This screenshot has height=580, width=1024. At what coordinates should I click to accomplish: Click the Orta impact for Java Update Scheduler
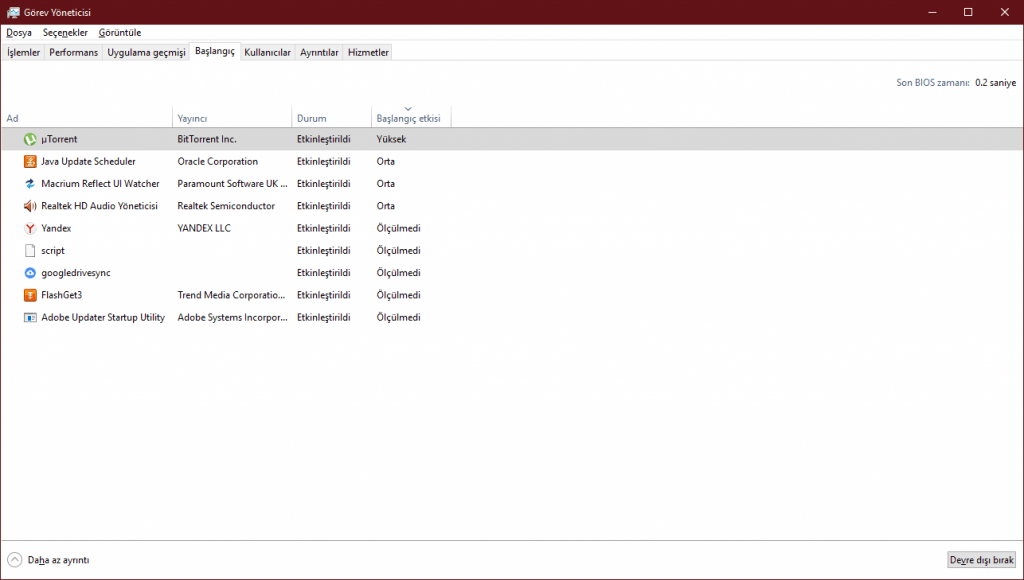[385, 161]
